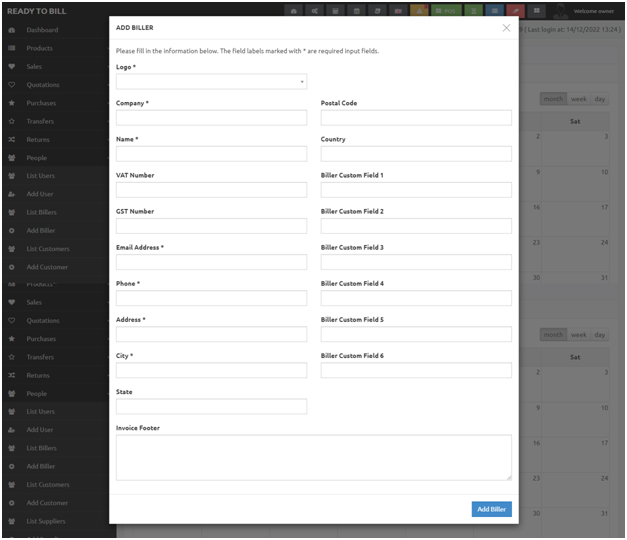Select the GST Number field
The image size is (627, 540).
211,226
